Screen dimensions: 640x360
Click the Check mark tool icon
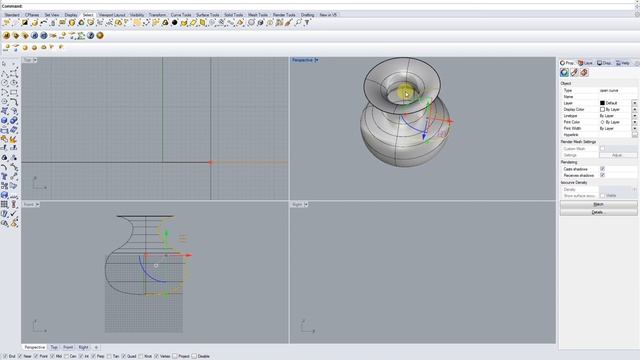click(x=13, y=213)
